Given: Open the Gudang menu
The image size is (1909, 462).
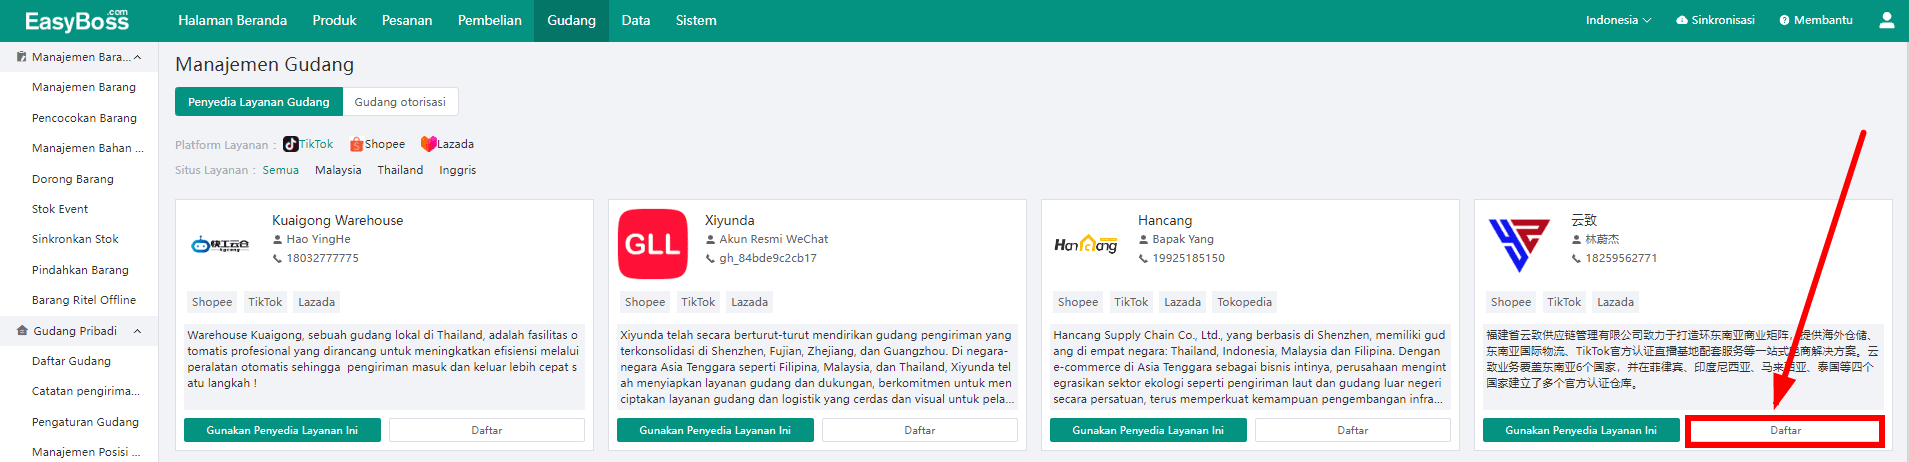Looking at the screenshot, I should click(x=572, y=20).
